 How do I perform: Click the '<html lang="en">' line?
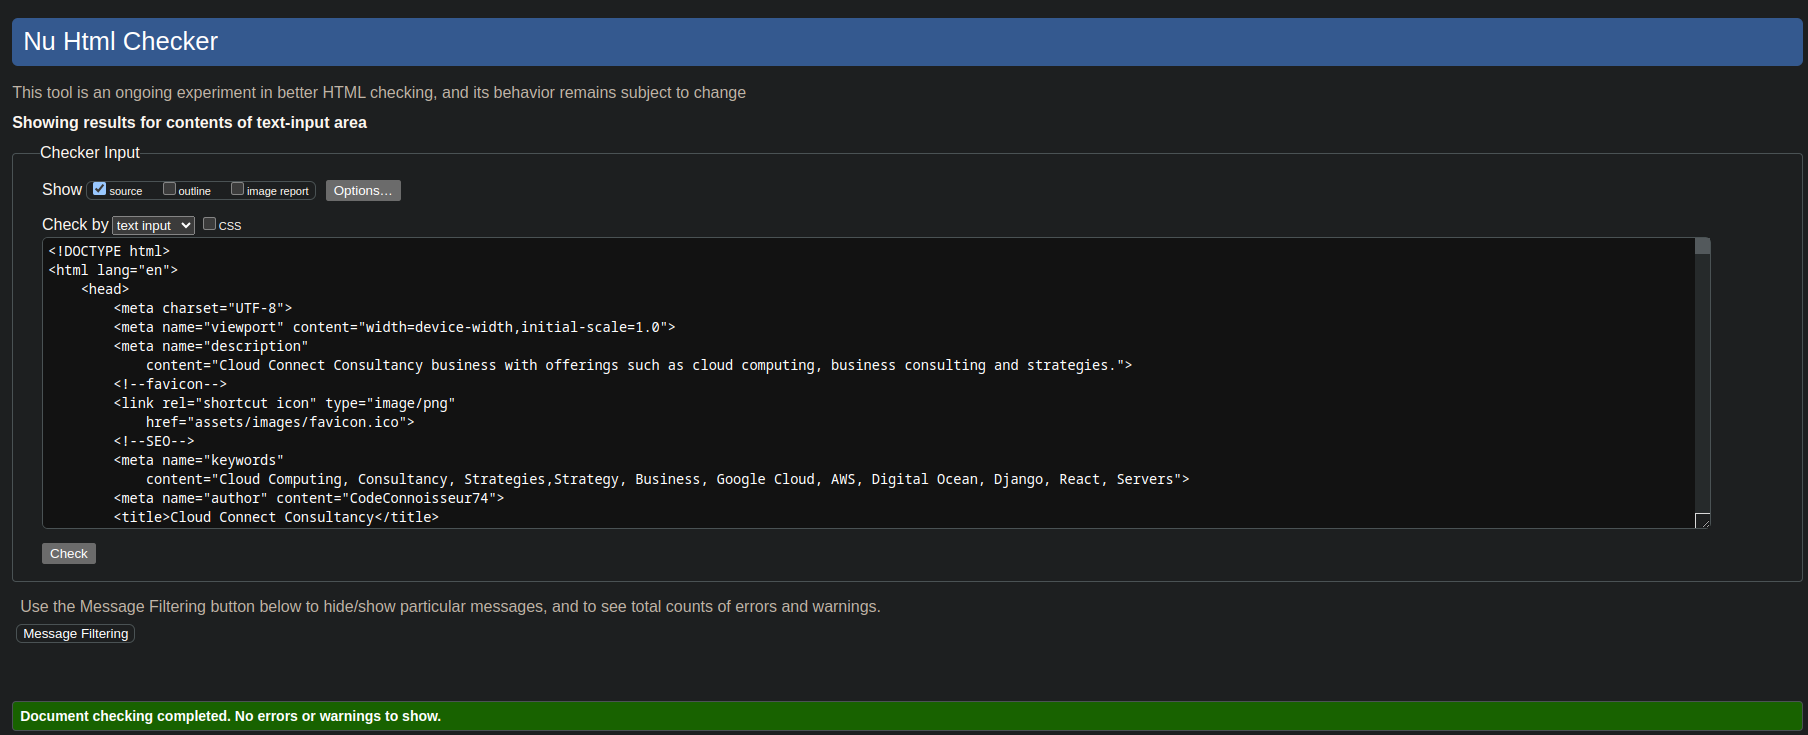pos(113,270)
